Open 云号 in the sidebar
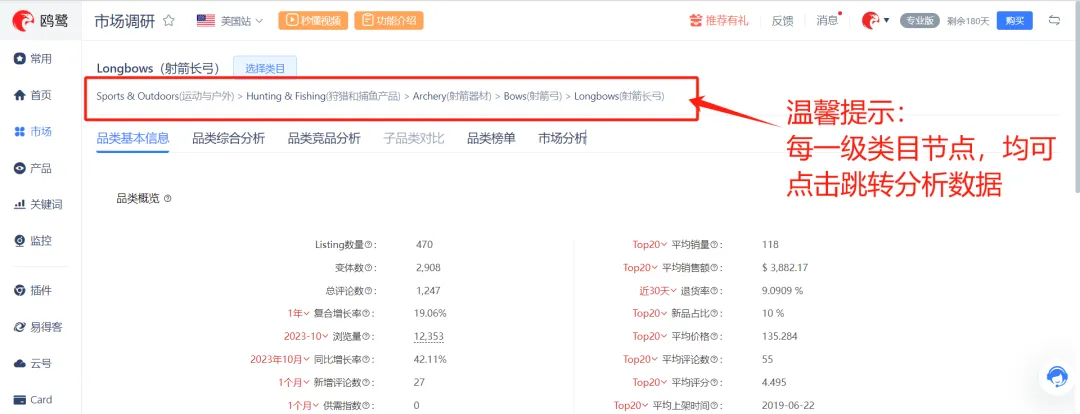Viewport: 1080px width, 414px height. [x=33, y=364]
